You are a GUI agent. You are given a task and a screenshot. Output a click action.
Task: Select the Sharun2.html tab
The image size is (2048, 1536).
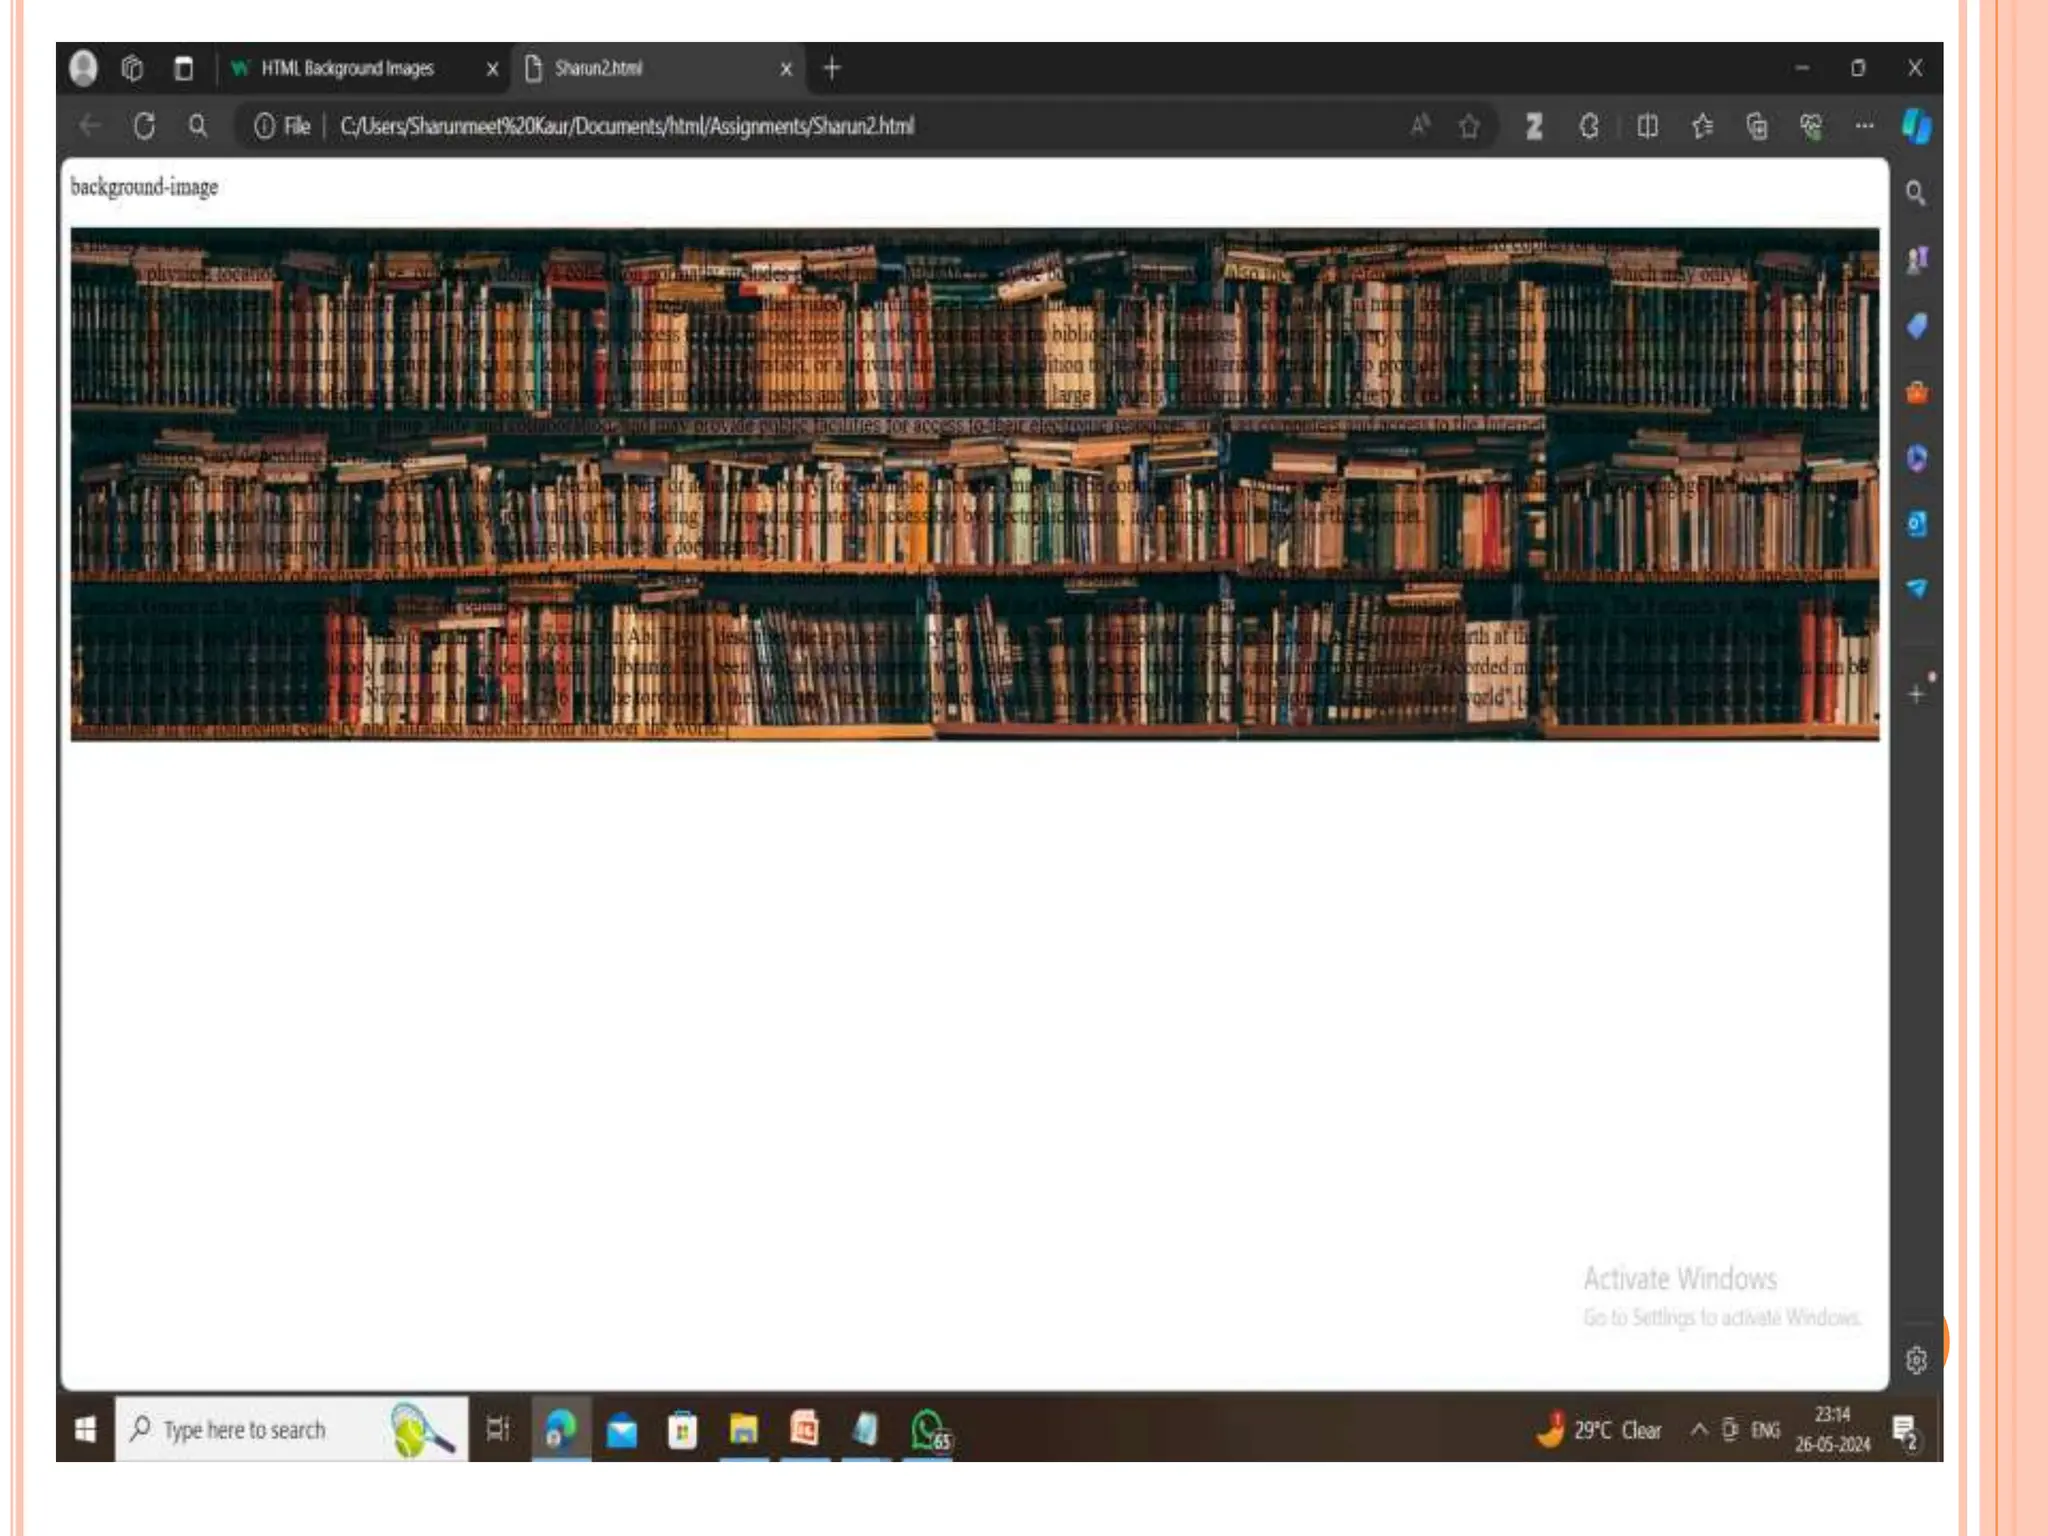click(x=598, y=68)
